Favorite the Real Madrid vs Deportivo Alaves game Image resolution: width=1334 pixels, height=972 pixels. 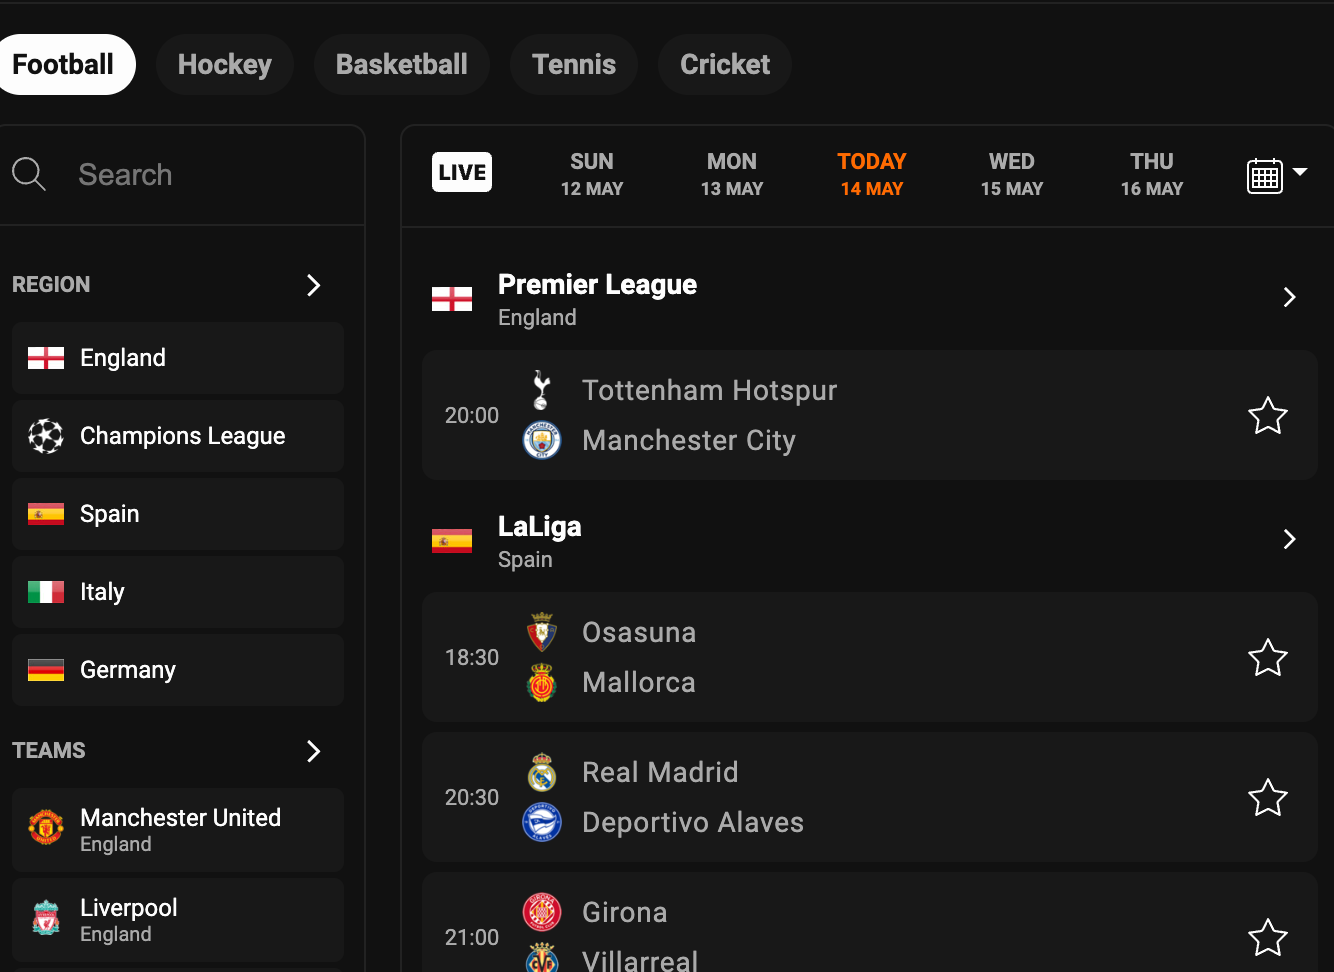coord(1268,797)
